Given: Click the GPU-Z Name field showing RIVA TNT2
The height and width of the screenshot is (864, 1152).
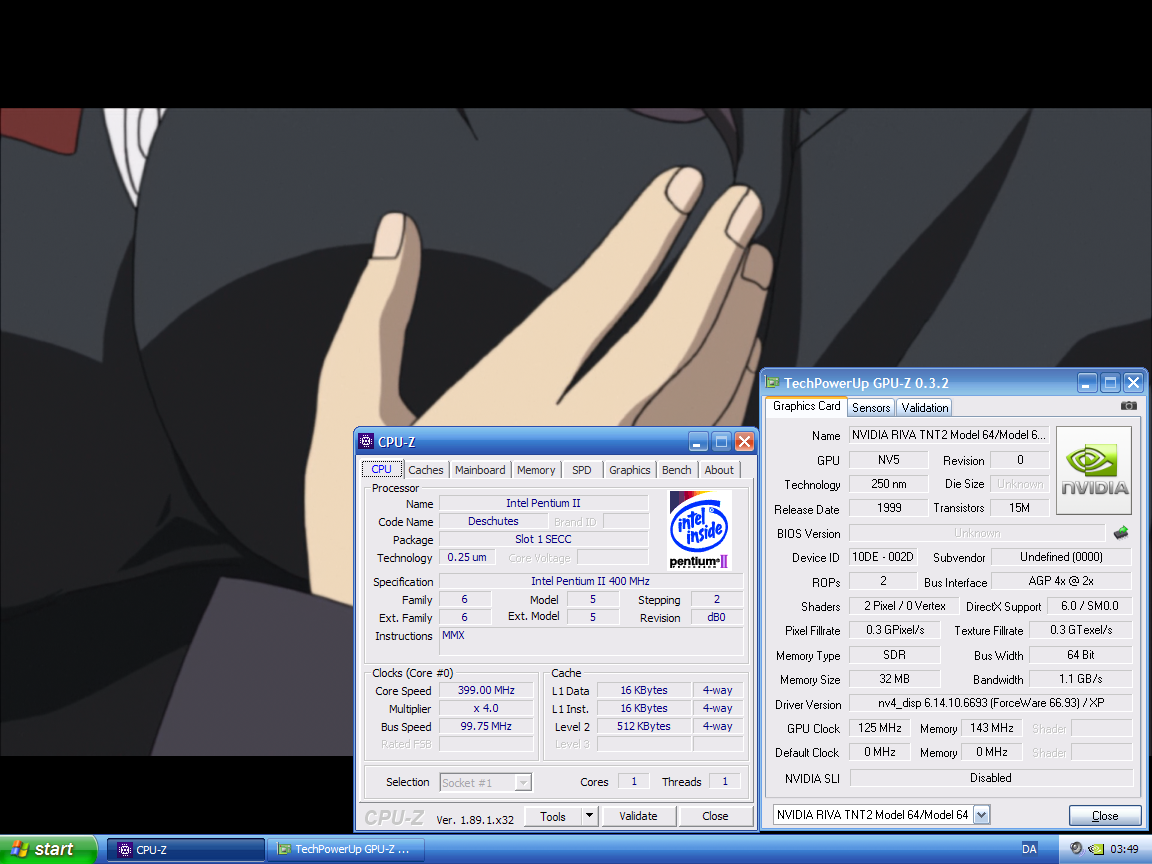Looking at the screenshot, I should [948, 435].
